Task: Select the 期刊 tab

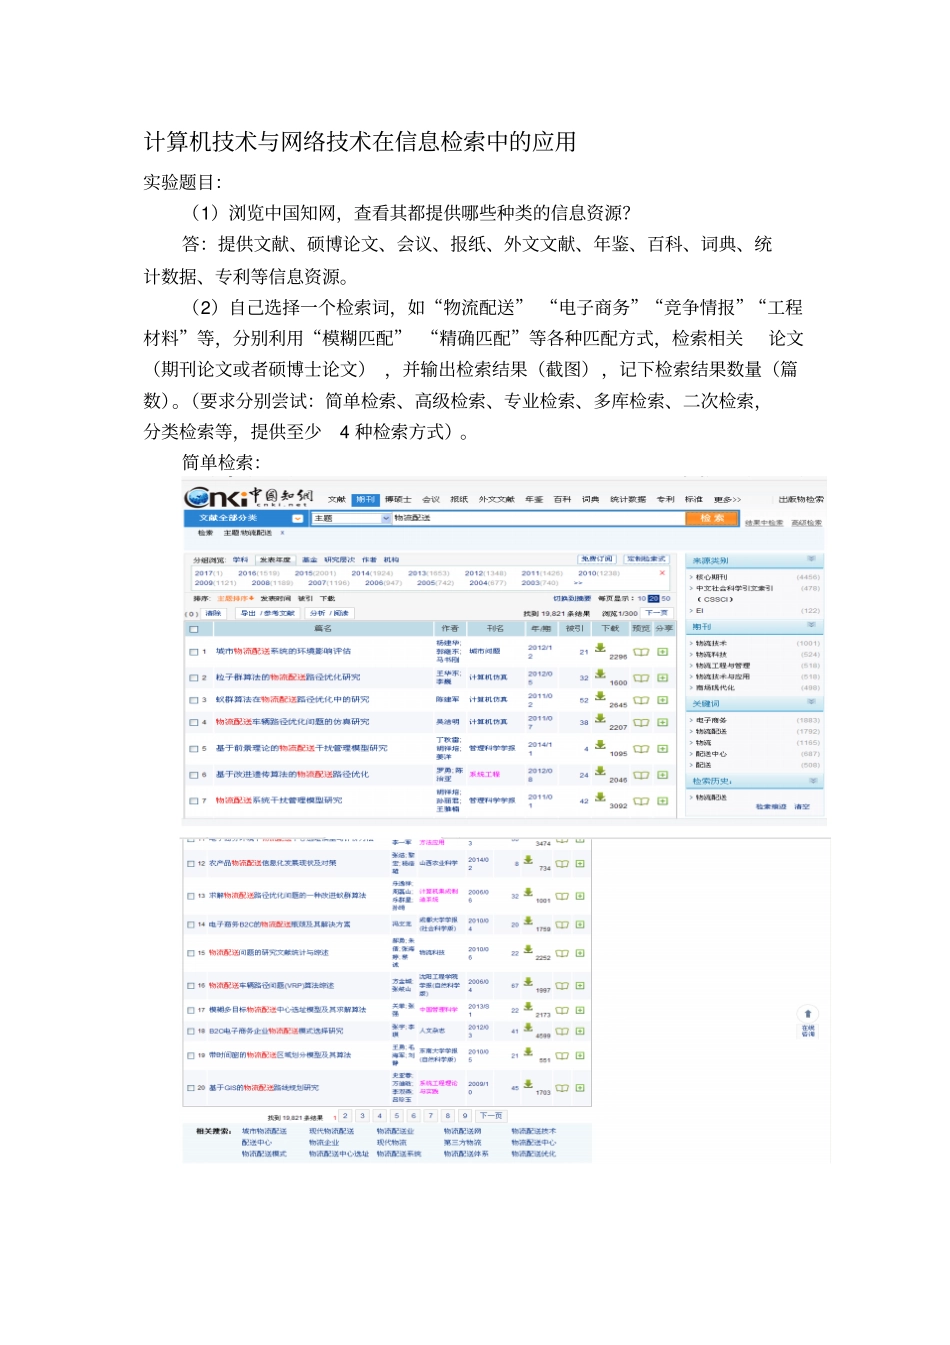Action: pos(366,499)
